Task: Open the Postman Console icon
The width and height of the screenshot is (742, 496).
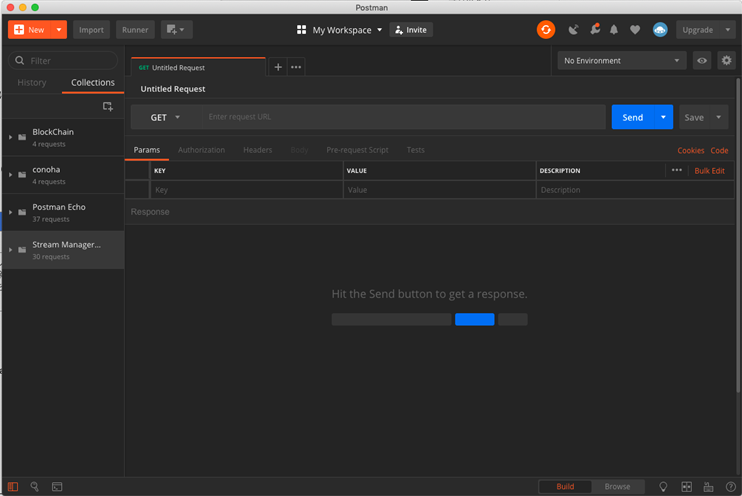Action: (x=57, y=487)
